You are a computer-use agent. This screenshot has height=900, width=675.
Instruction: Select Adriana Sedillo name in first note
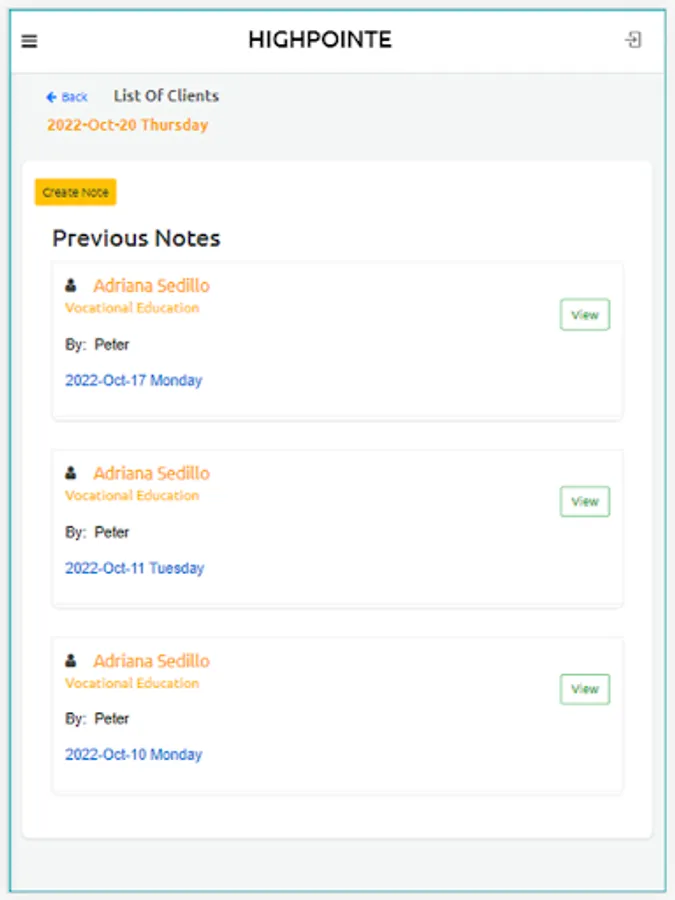(151, 286)
